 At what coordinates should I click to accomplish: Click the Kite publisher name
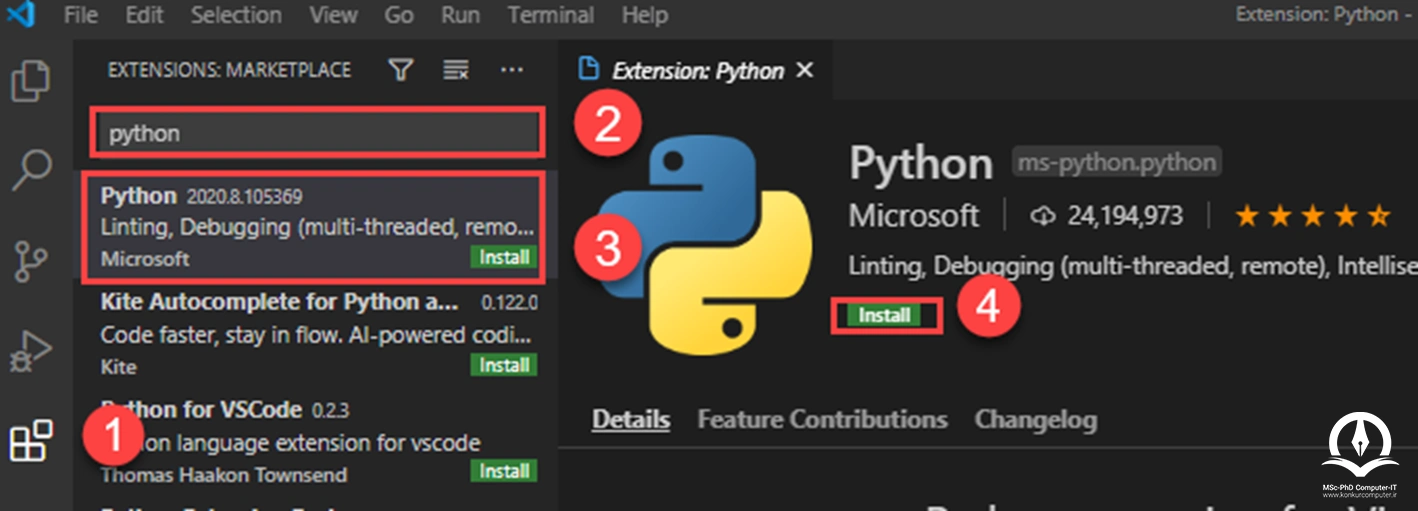coord(118,367)
